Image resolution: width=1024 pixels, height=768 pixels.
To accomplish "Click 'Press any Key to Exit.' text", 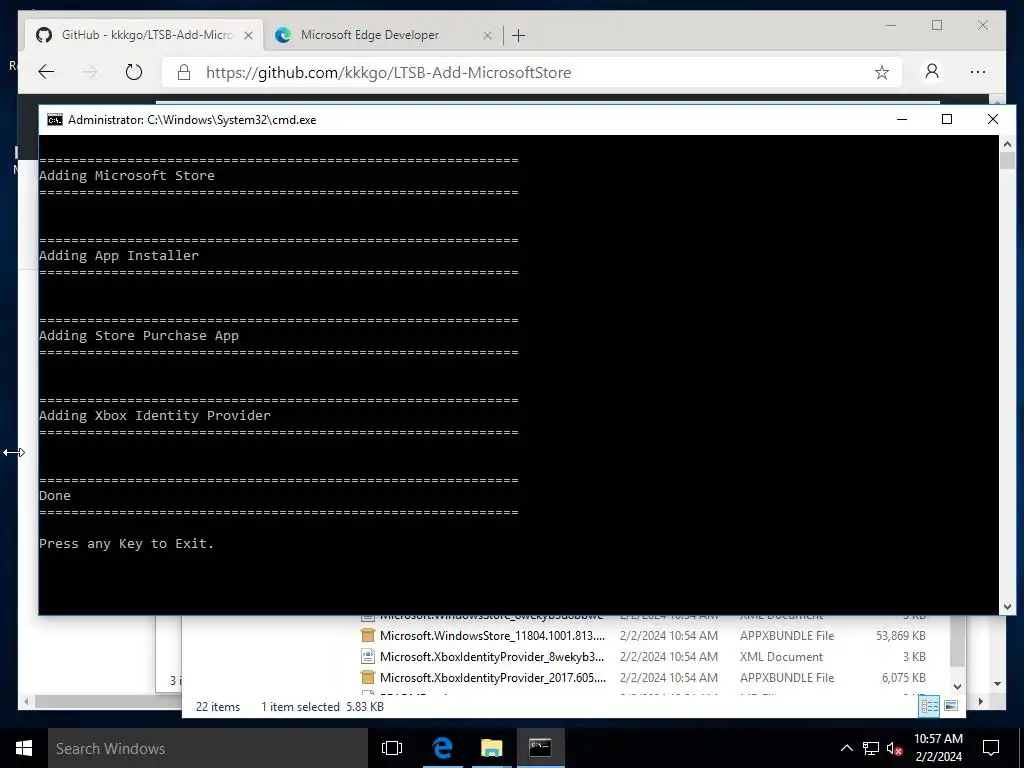I will point(127,543).
